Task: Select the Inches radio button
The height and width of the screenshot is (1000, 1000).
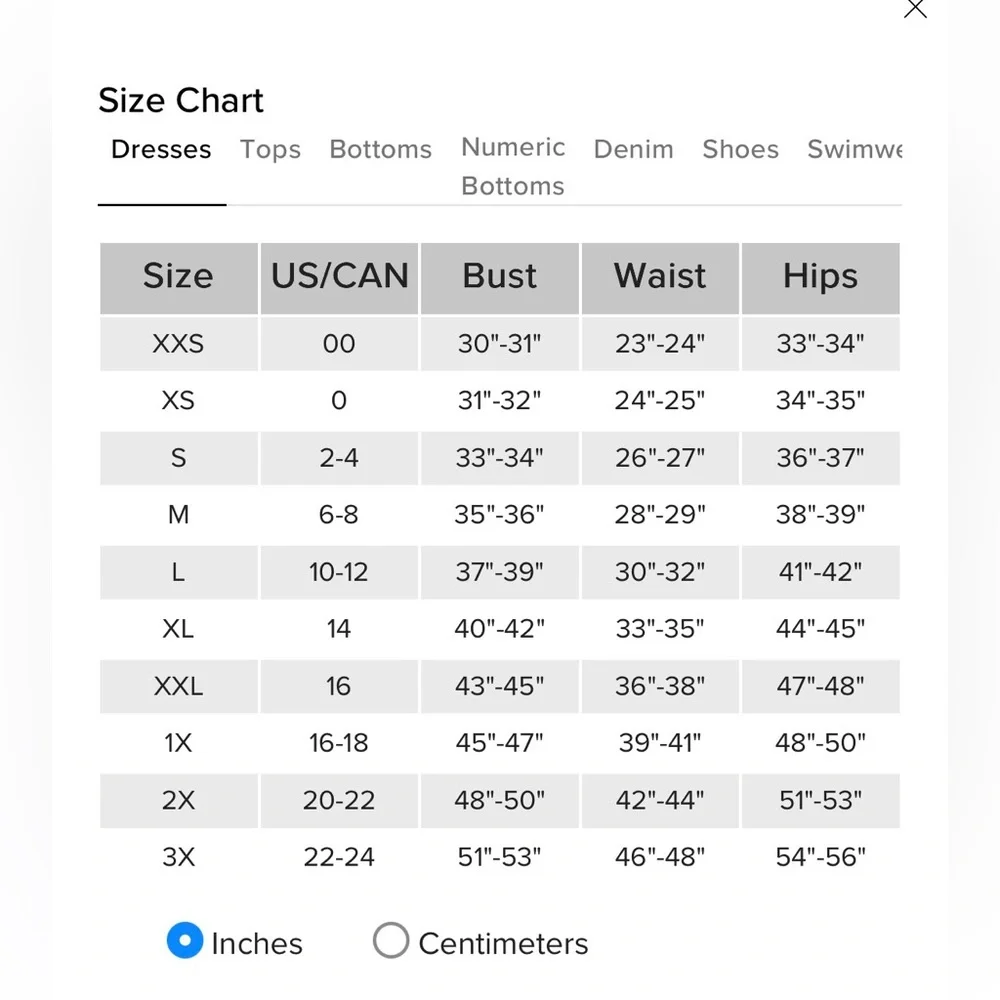Action: 185,940
